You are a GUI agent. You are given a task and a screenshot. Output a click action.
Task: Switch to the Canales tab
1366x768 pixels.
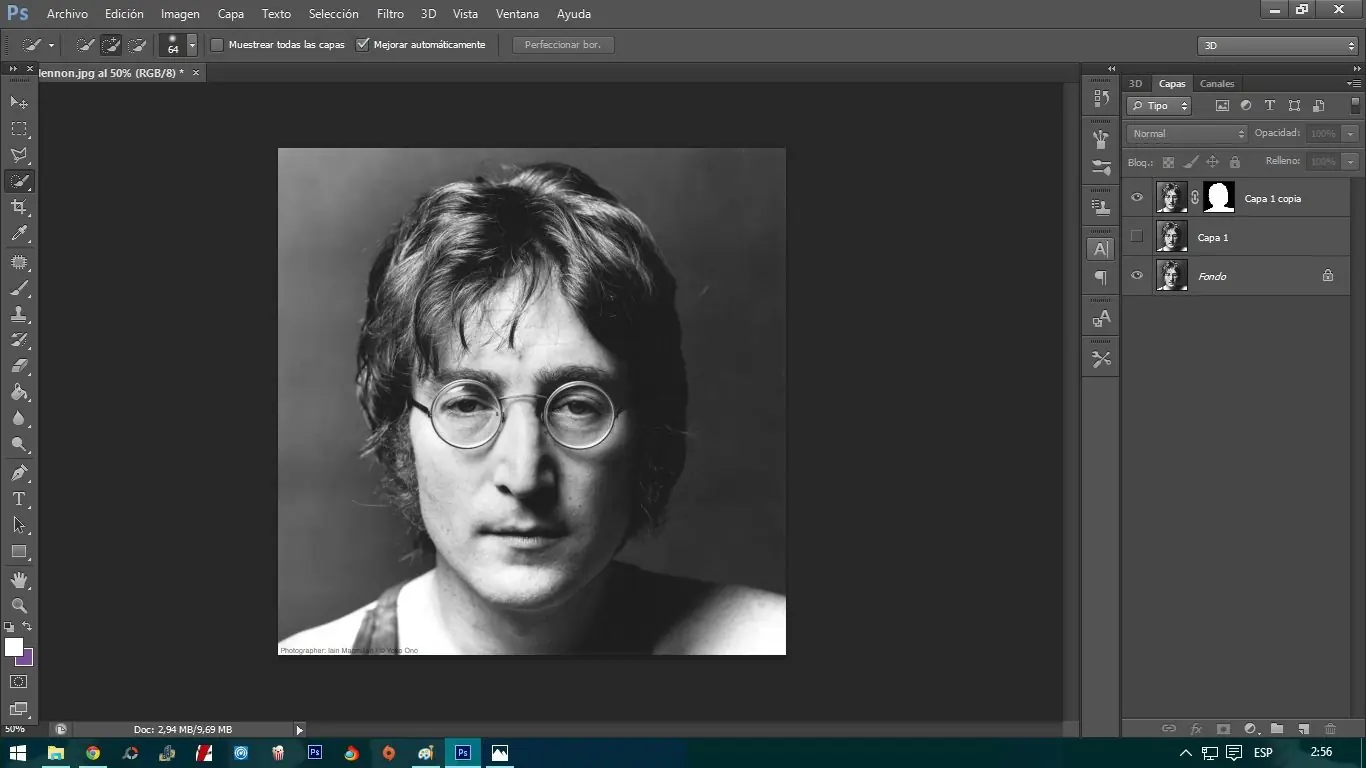point(1217,84)
